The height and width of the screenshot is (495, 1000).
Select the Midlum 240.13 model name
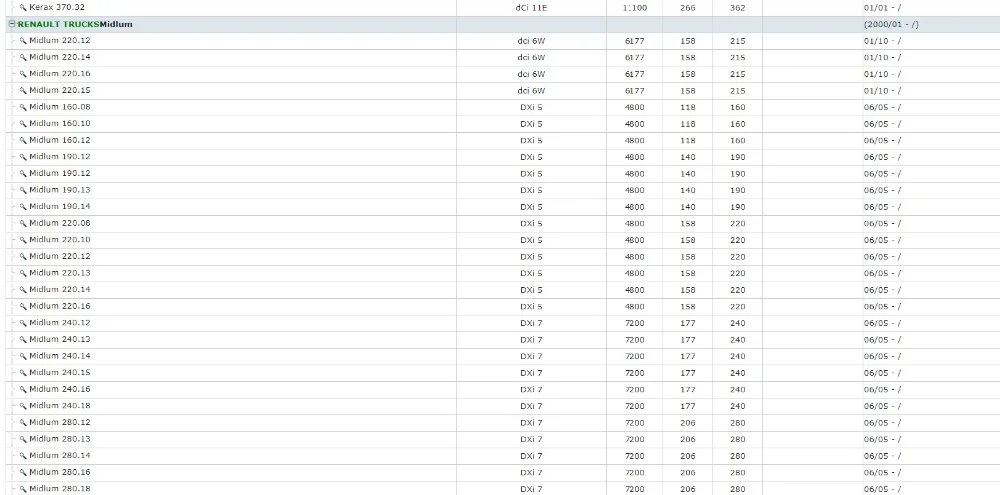(60, 339)
